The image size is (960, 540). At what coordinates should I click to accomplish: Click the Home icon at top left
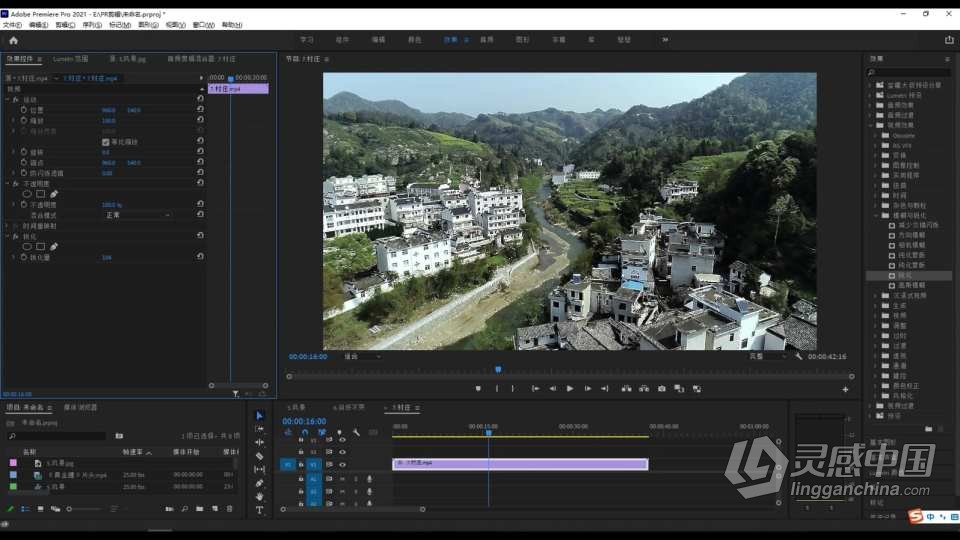point(13,40)
